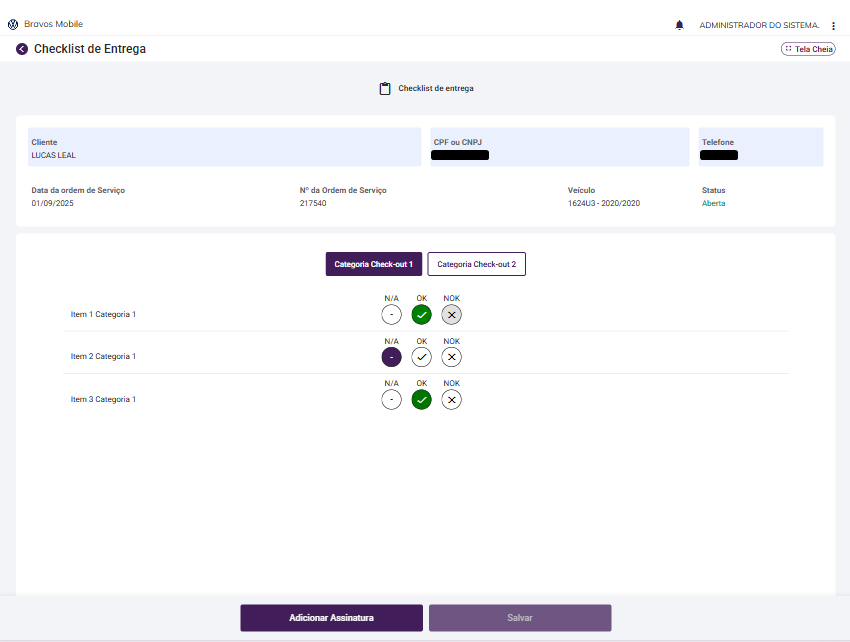Set Item 3 Categoria 1 to N/A
This screenshot has width=850, height=642.
point(391,400)
